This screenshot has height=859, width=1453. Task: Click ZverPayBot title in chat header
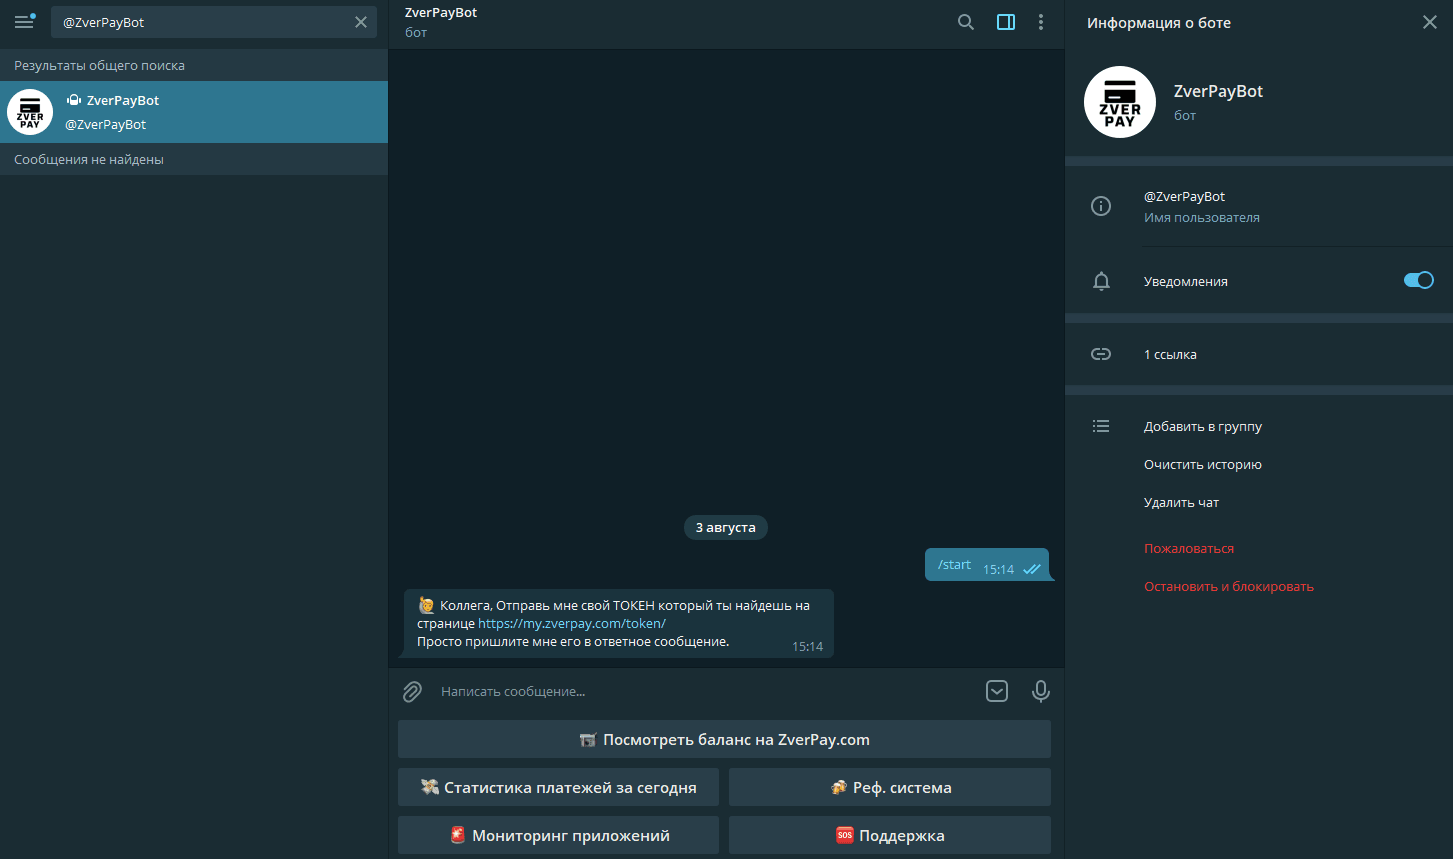click(441, 13)
